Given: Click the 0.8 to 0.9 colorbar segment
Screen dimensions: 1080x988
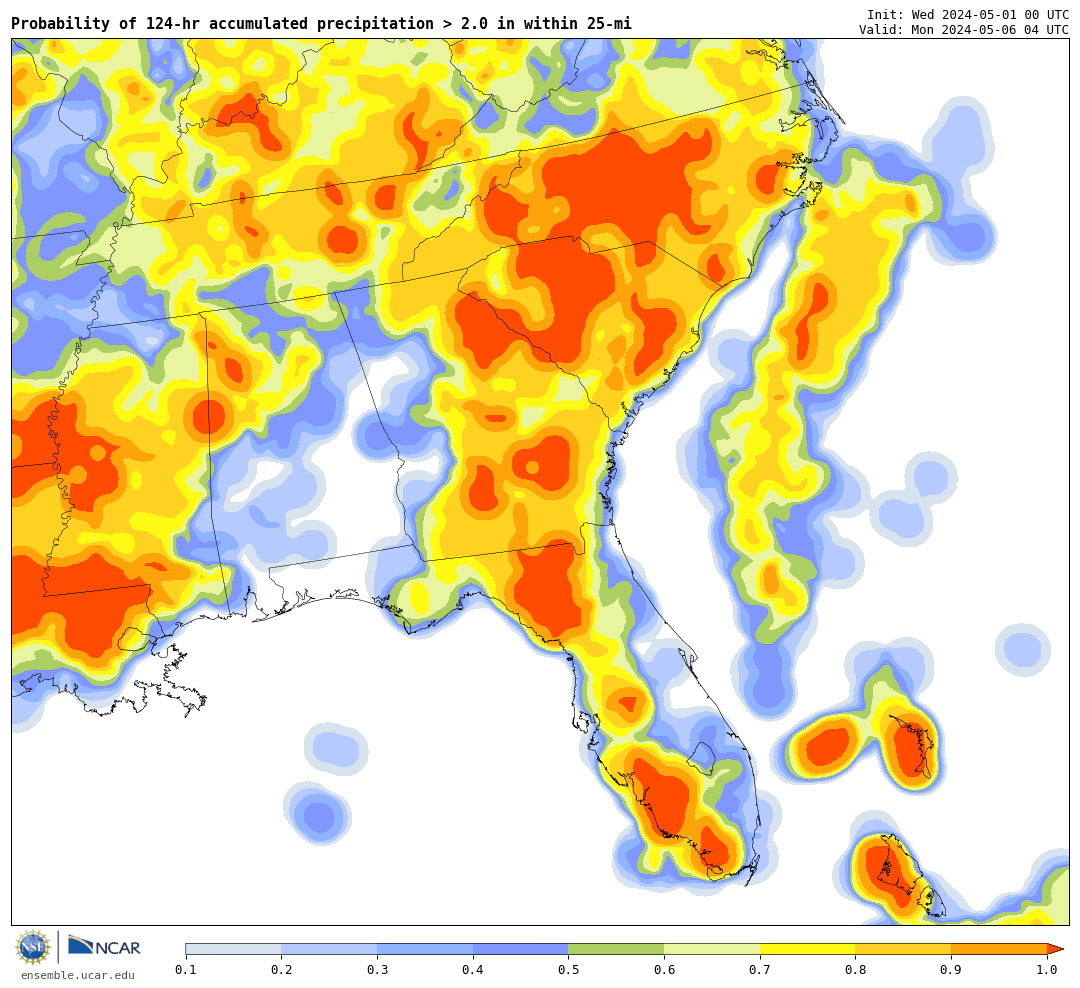Looking at the screenshot, I should (904, 949).
